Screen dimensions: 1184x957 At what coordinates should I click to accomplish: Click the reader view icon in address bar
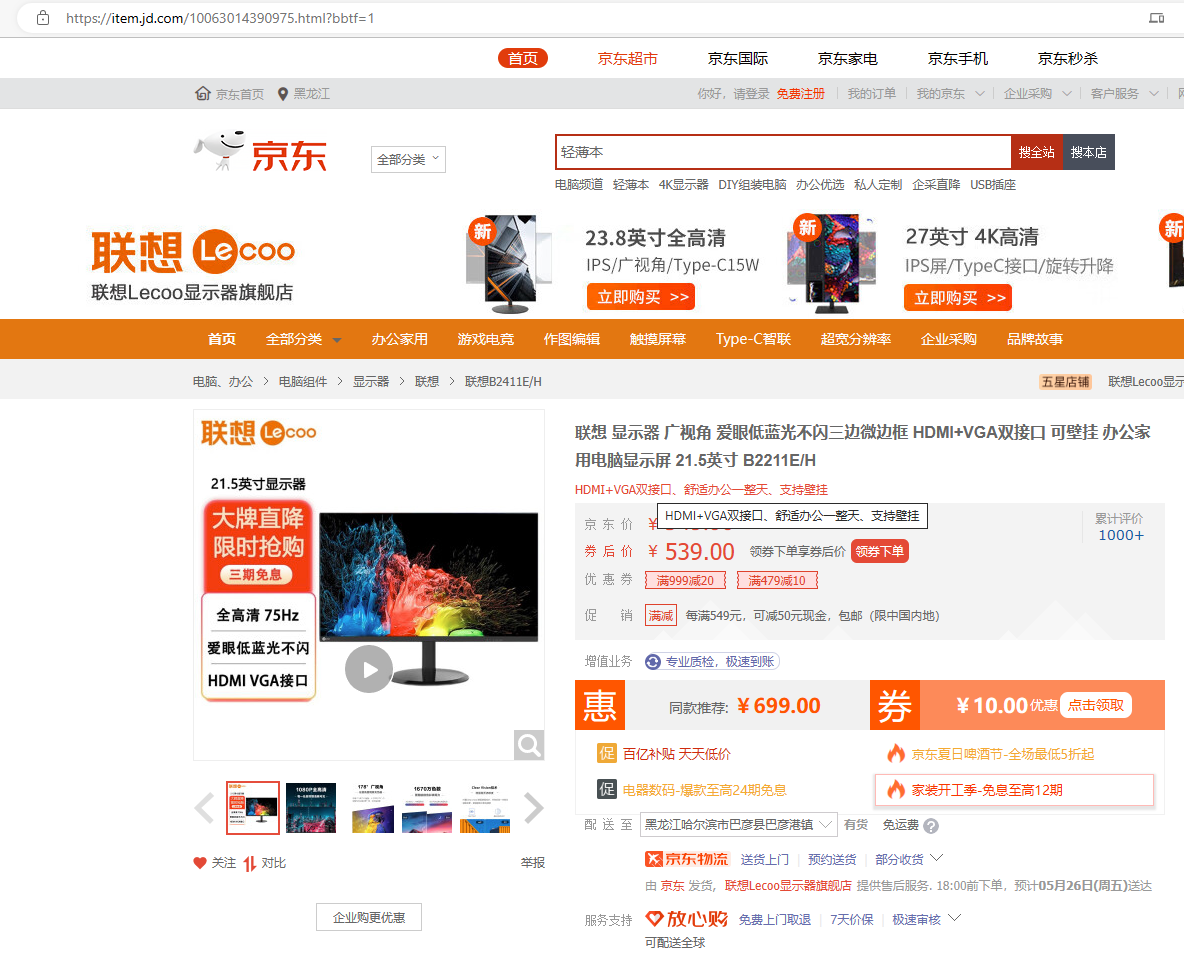click(x=1156, y=17)
